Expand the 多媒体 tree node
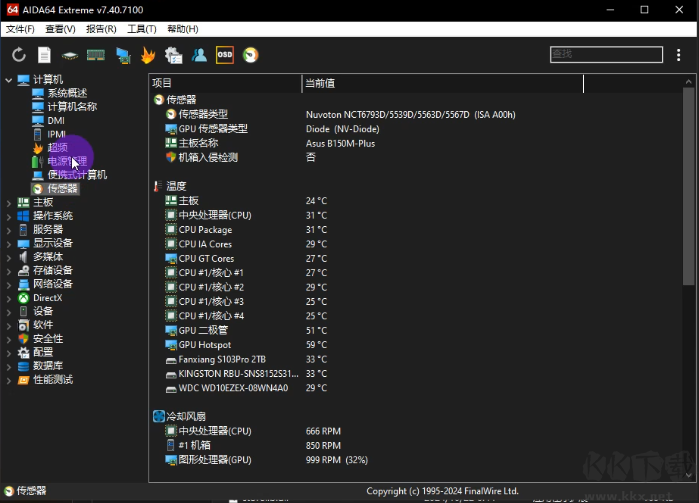 point(8,258)
